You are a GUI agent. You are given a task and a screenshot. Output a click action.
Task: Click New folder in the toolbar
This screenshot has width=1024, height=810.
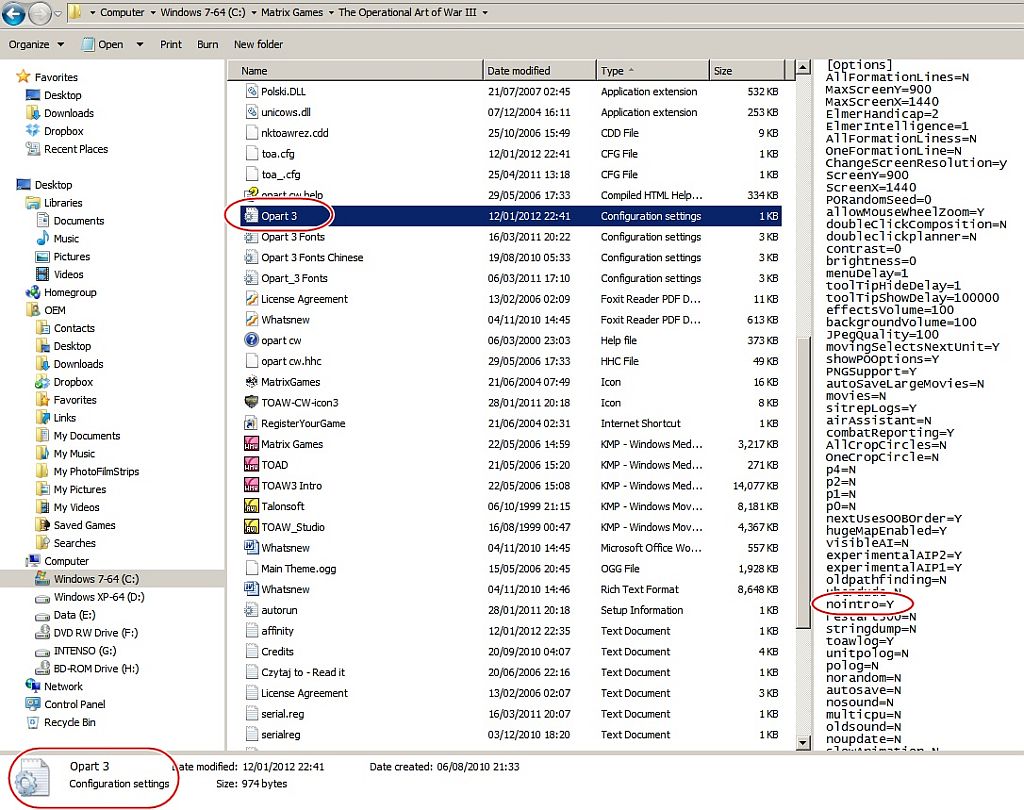(x=259, y=44)
